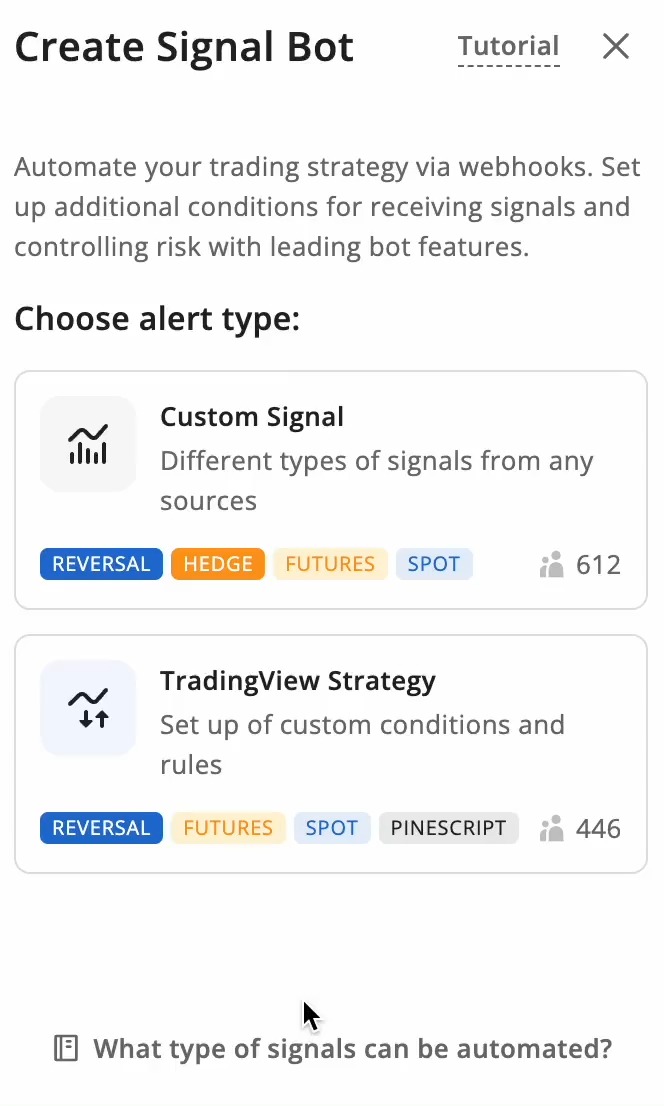Image resolution: width=664 pixels, height=1106 pixels.
Task: Click the FUTURES tag under TradingView Strategy
Action: pos(228,828)
